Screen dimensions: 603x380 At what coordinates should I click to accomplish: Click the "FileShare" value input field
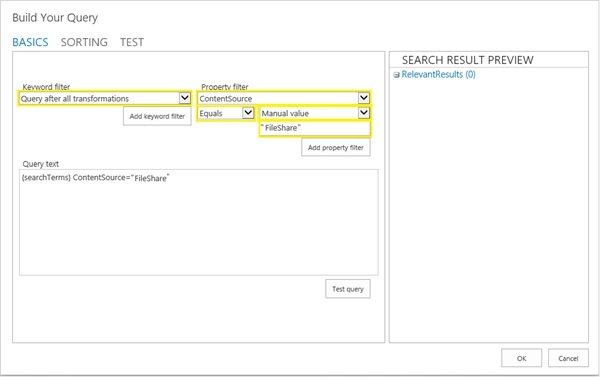pyautogui.click(x=315, y=128)
